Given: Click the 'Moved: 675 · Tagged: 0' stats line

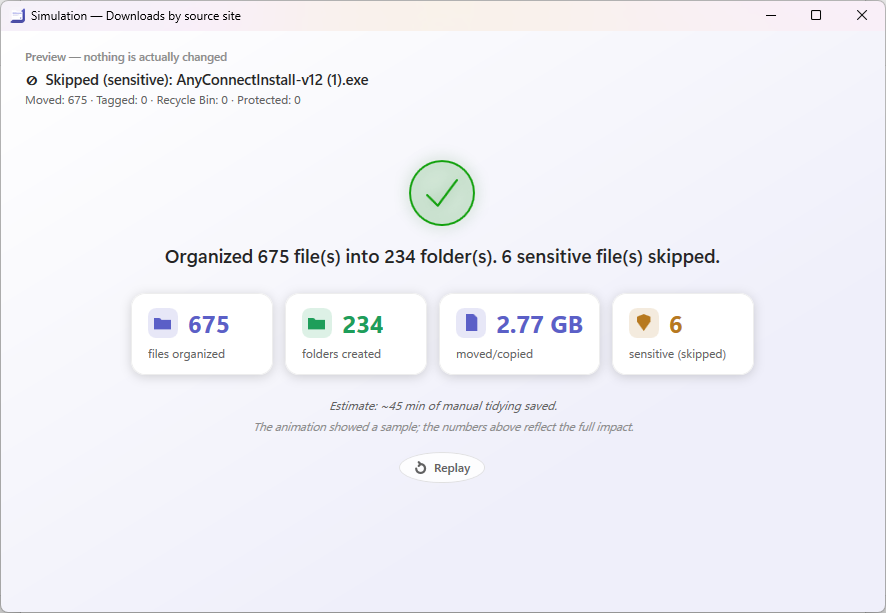Looking at the screenshot, I should (163, 100).
